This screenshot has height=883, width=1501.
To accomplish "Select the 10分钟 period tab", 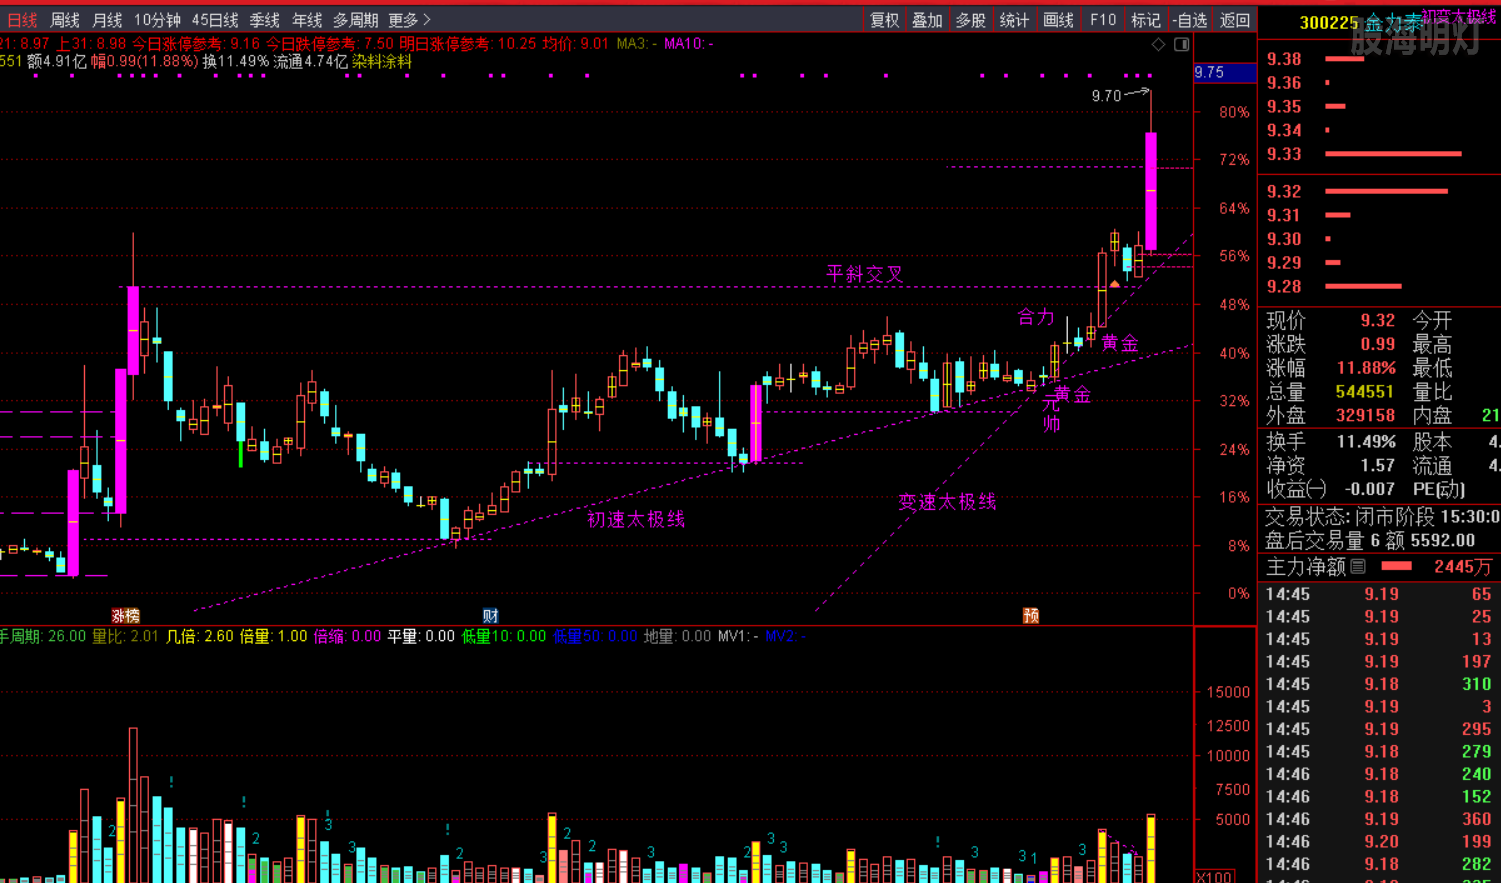I will (x=157, y=20).
